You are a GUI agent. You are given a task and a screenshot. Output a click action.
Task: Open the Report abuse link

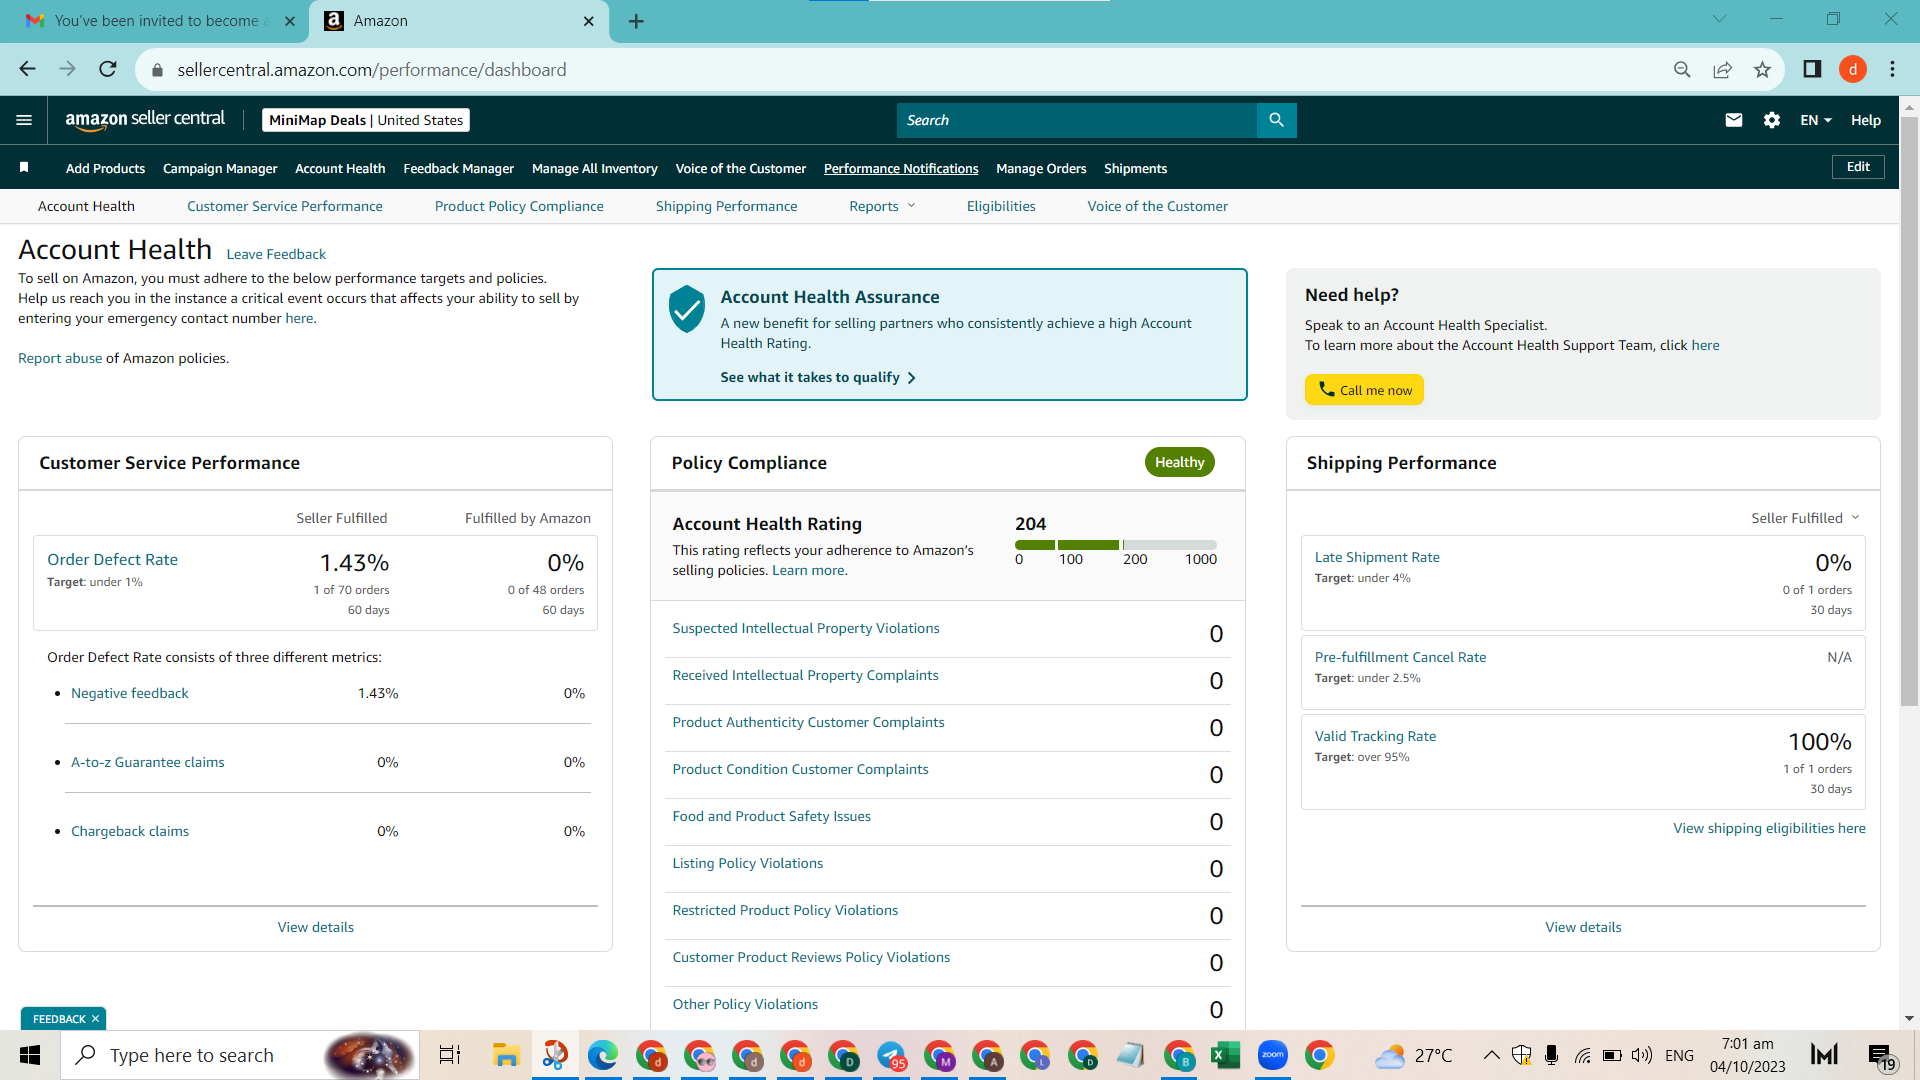60,358
